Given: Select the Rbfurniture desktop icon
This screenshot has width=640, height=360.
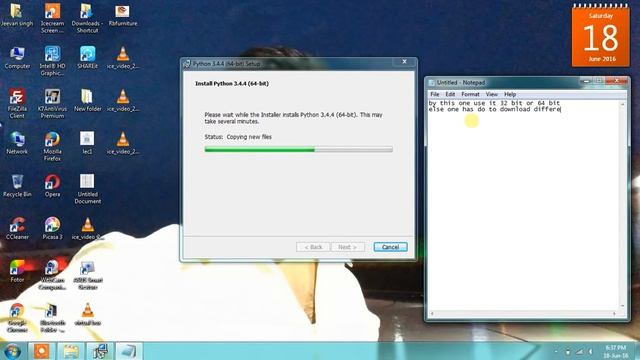Looking at the screenshot, I should 122,15.
